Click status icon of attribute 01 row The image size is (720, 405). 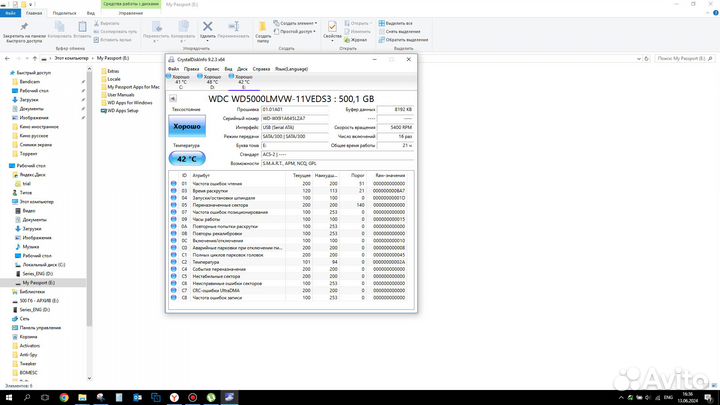[174, 183]
